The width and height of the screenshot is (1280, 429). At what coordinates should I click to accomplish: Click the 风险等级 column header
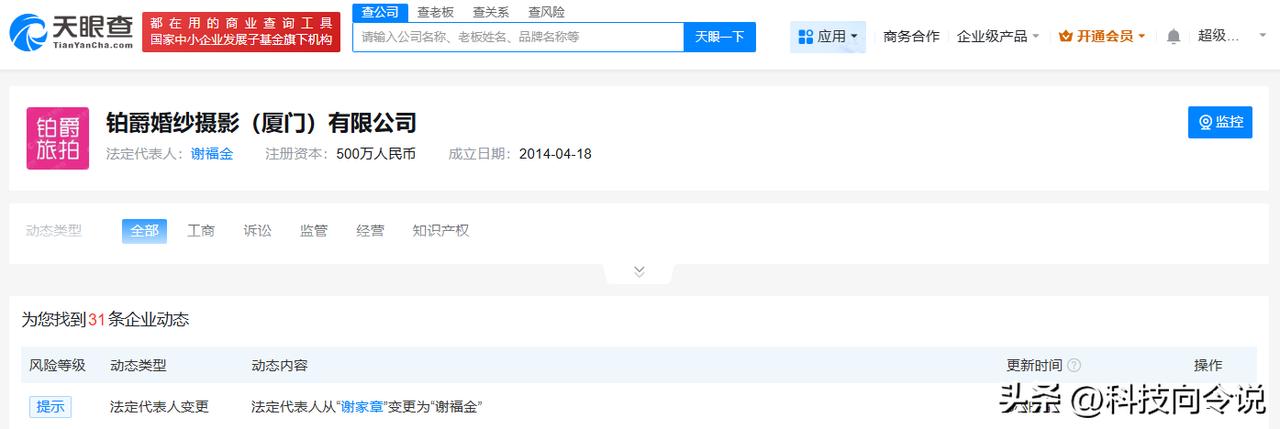click(x=57, y=366)
